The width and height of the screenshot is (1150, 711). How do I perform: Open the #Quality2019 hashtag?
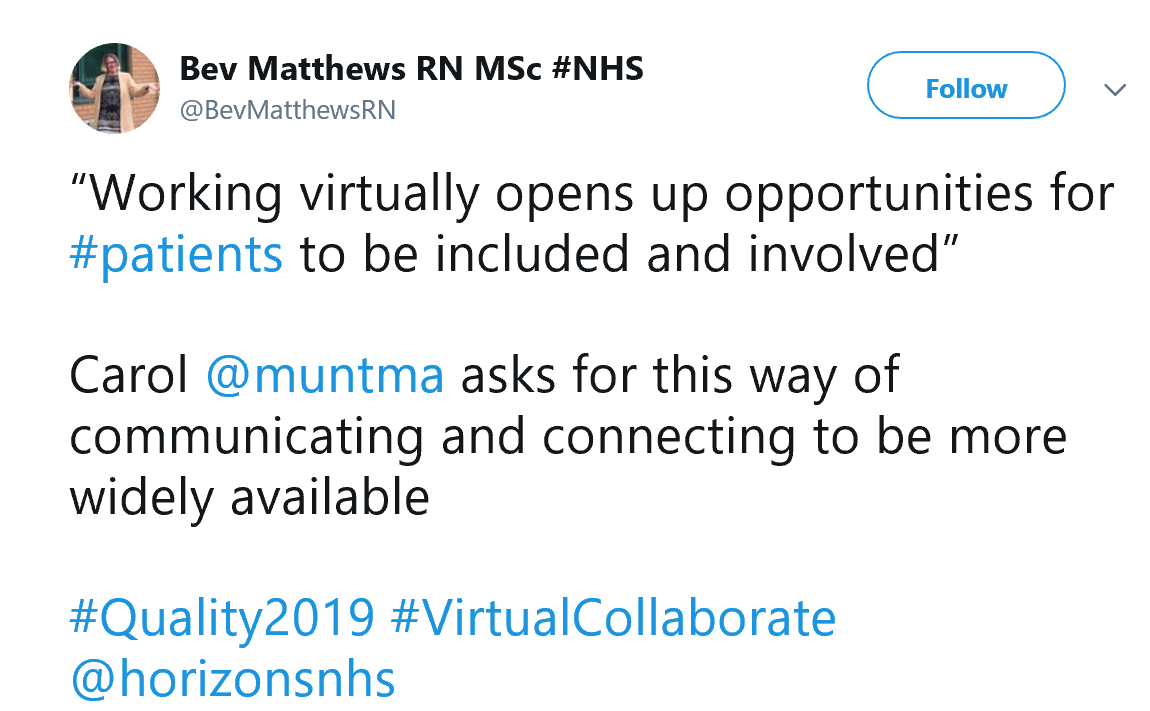222,618
